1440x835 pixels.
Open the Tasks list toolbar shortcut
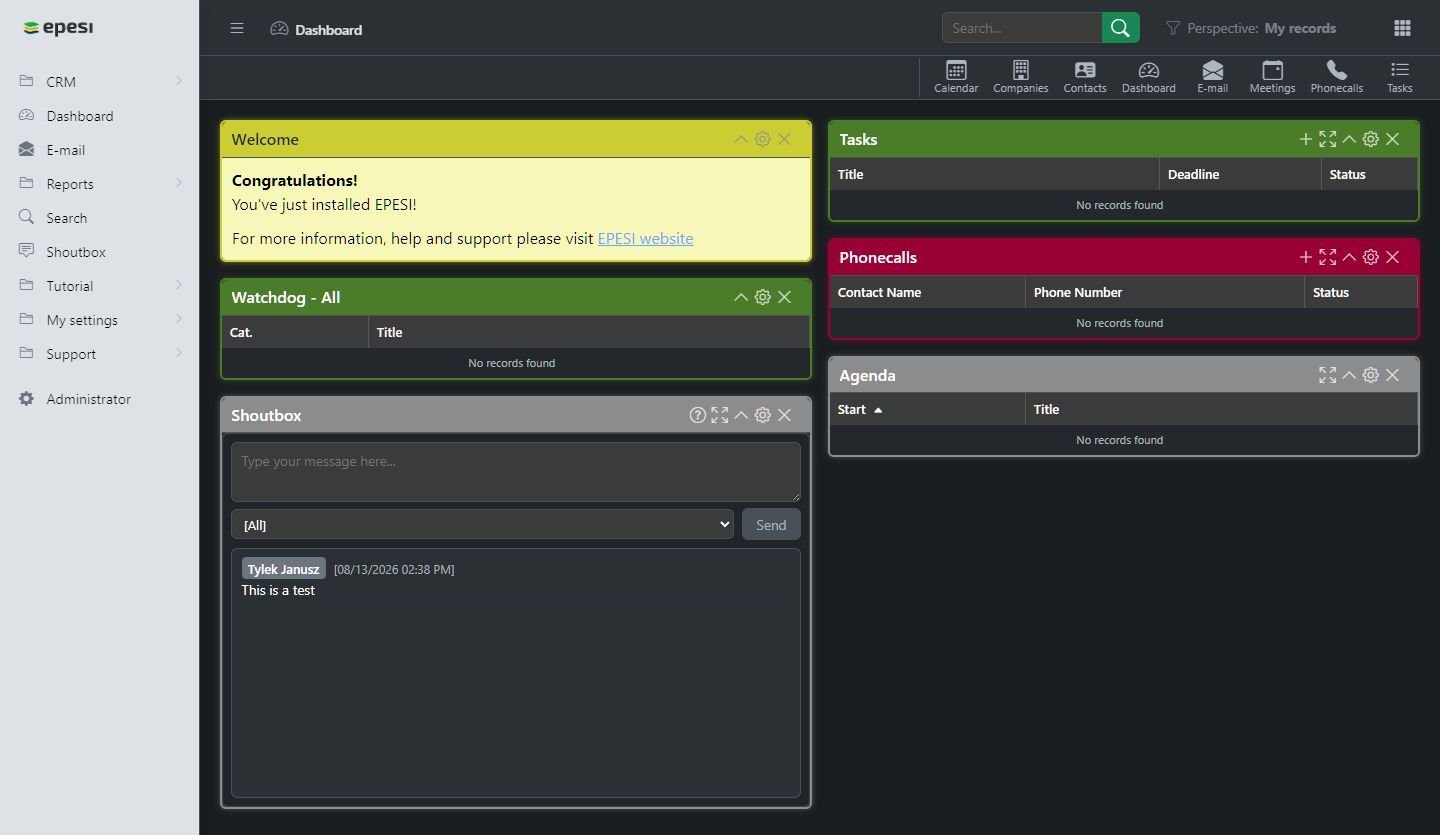pos(1399,77)
